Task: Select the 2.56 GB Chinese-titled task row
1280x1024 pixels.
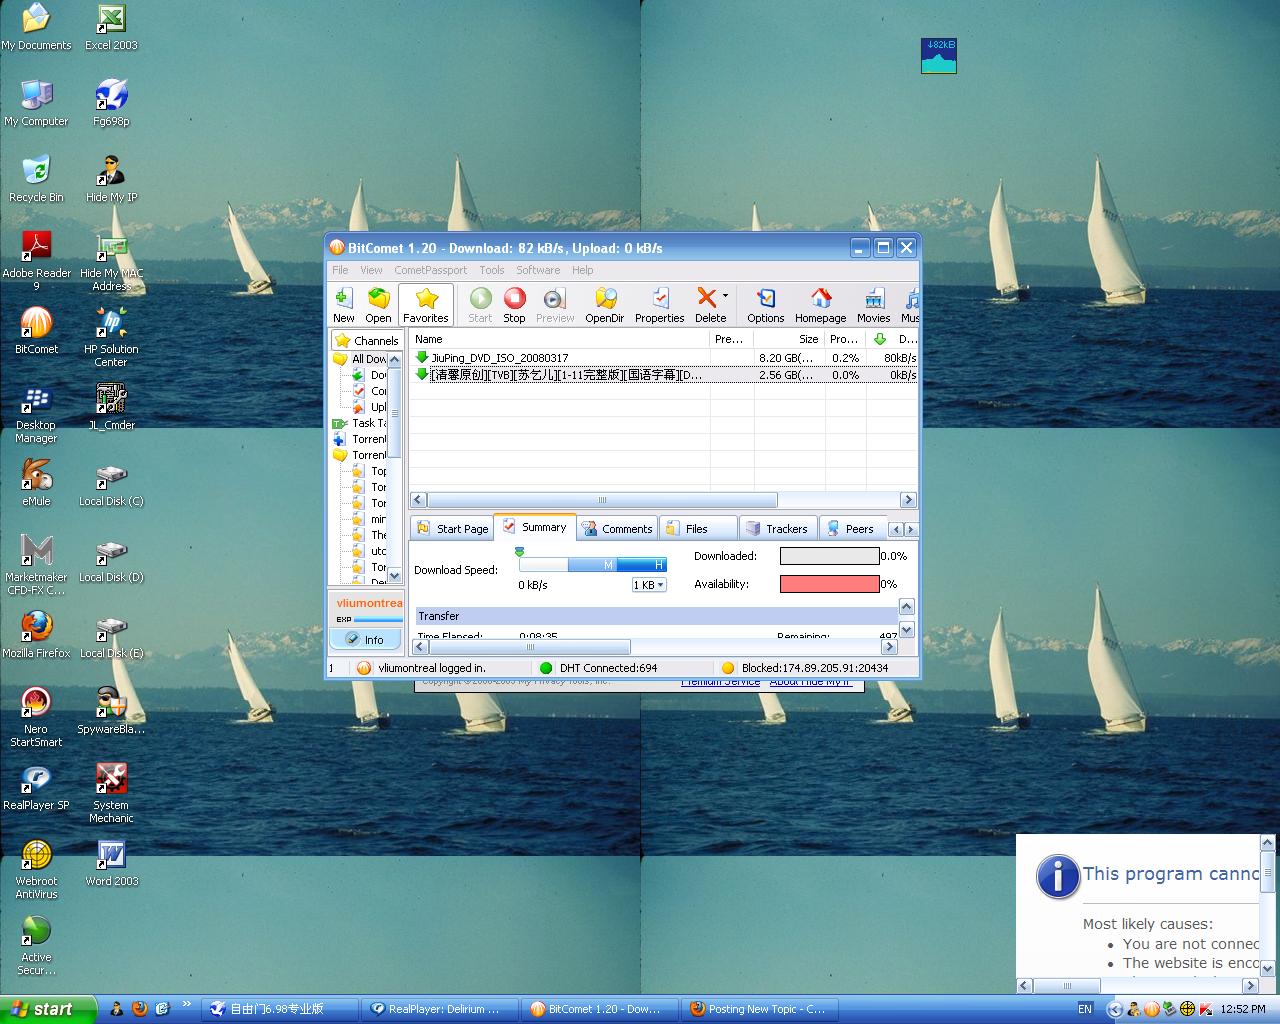Action: (663, 375)
